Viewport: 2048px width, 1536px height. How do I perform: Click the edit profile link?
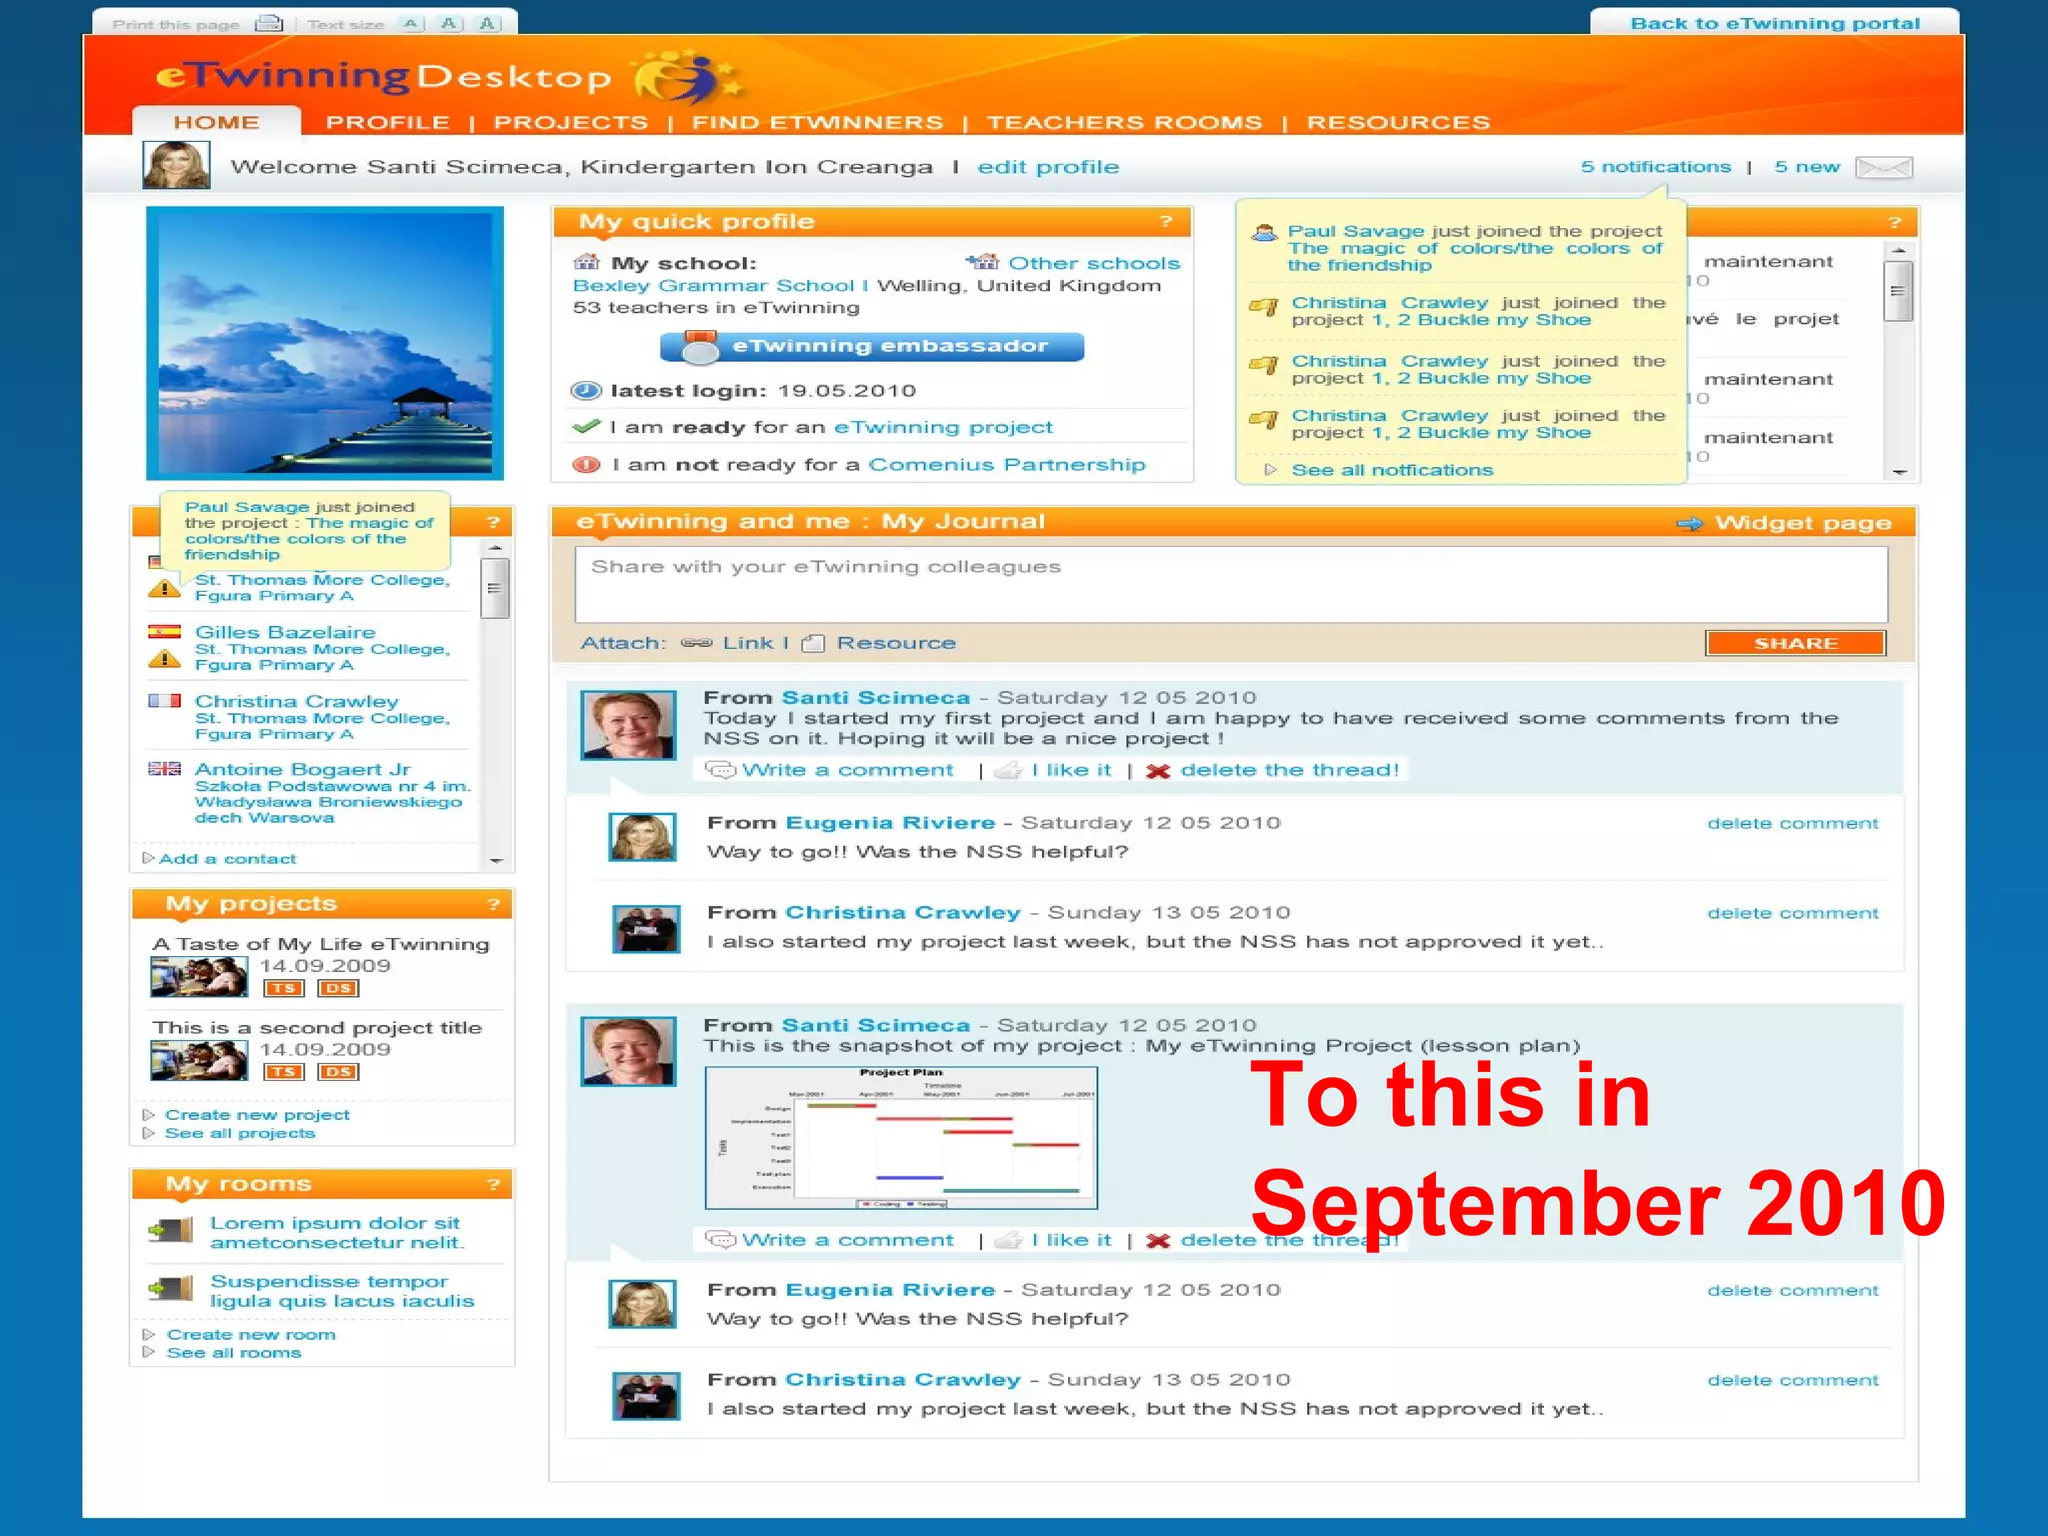tap(1048, 167)
